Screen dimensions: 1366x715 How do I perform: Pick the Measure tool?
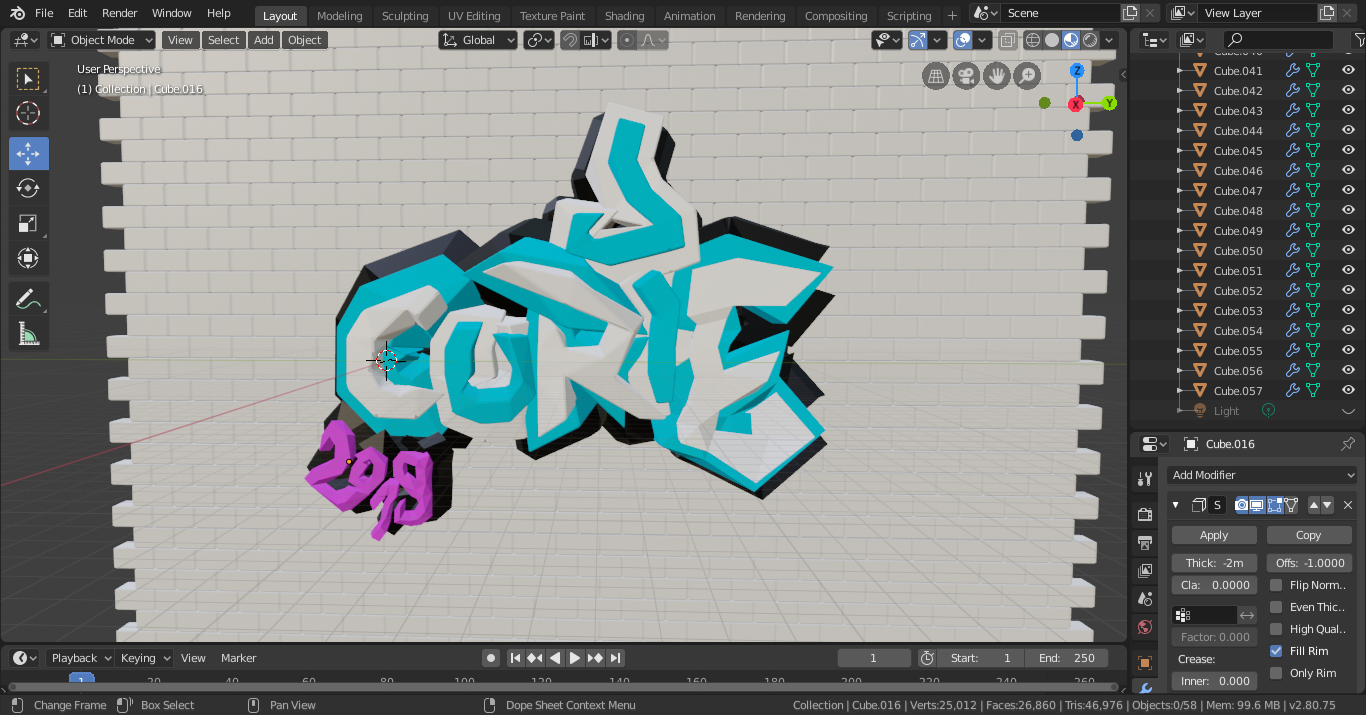pos(28,334)
